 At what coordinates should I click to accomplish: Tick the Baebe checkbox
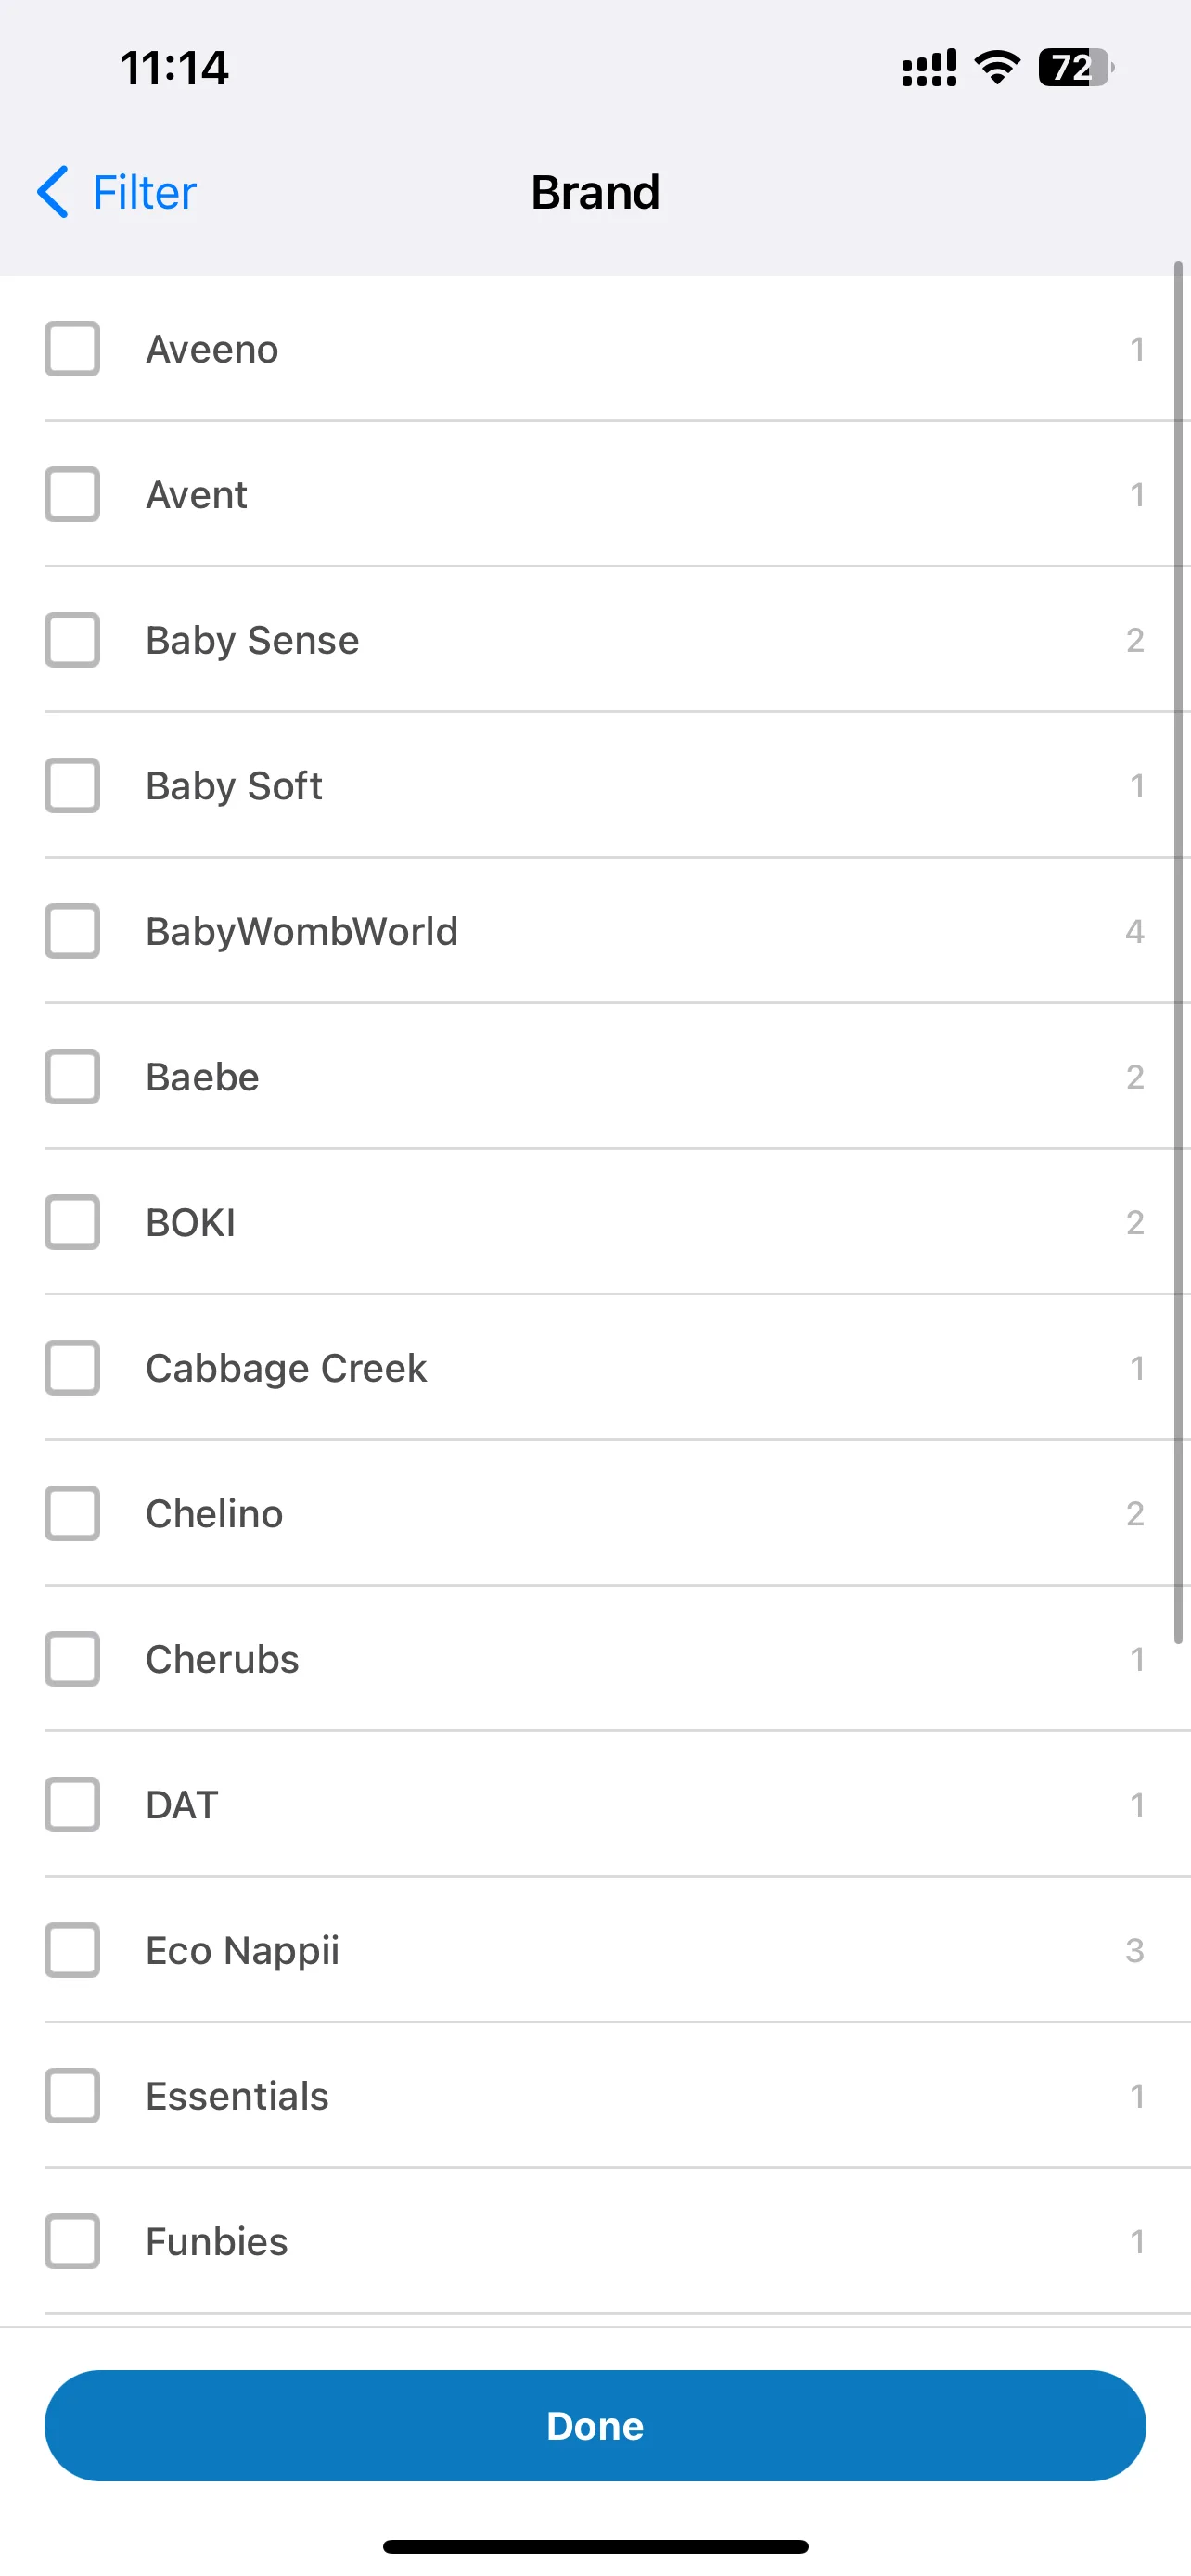(x=72, y=1077)
